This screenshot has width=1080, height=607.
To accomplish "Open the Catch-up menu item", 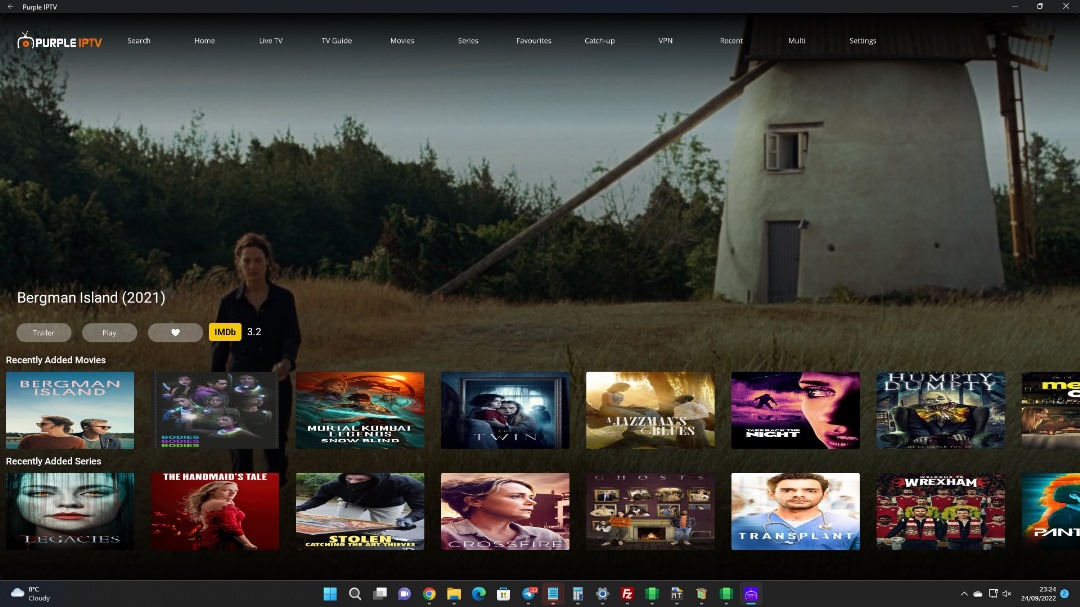I will pyautogui.click(x=599, y=41).
